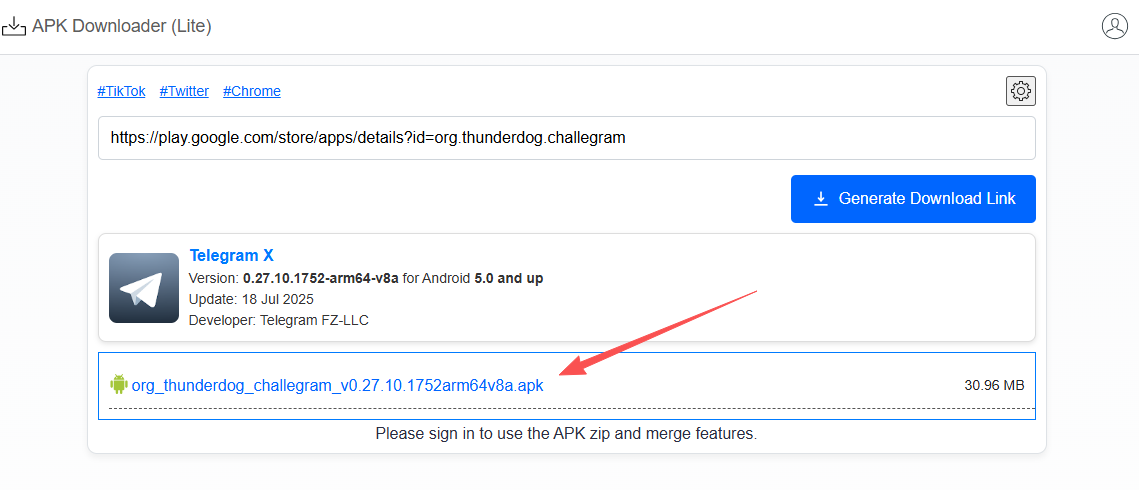Click the green Android robot icon

119,385
